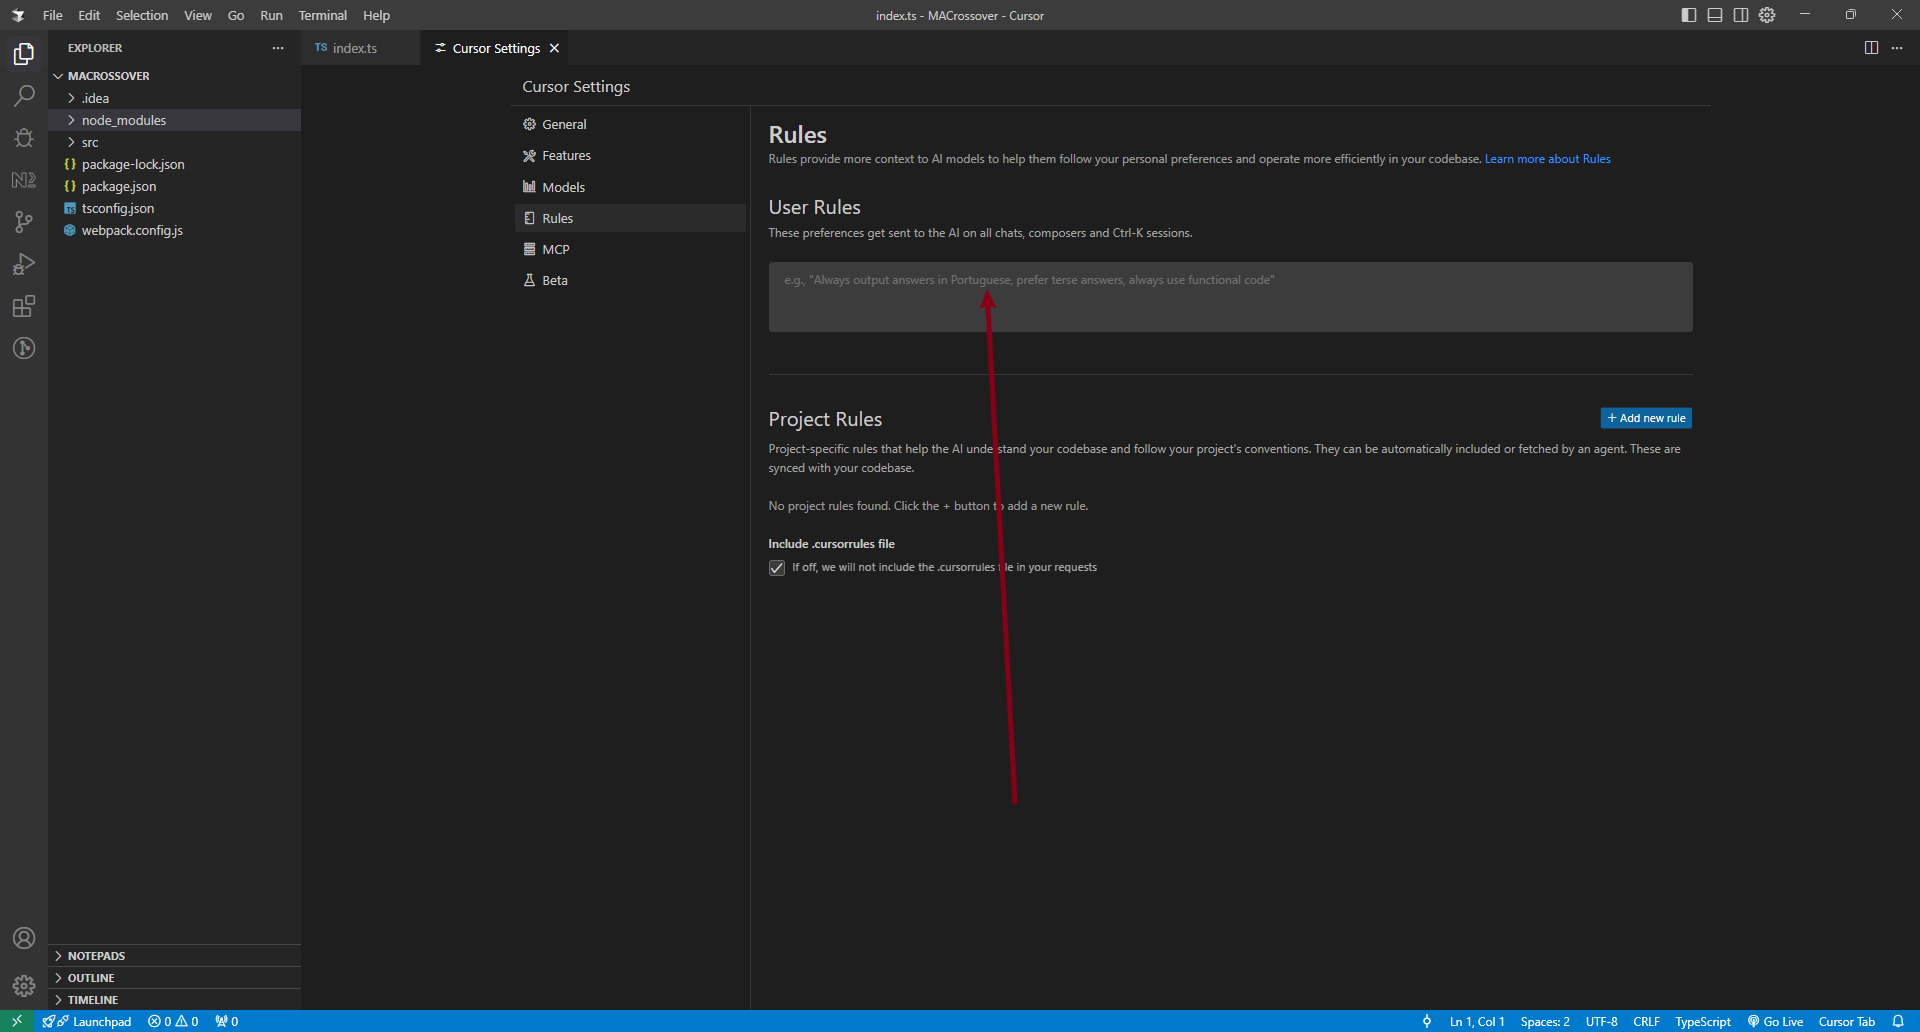
Task: Open Source Control view icon
Action: 24,222
